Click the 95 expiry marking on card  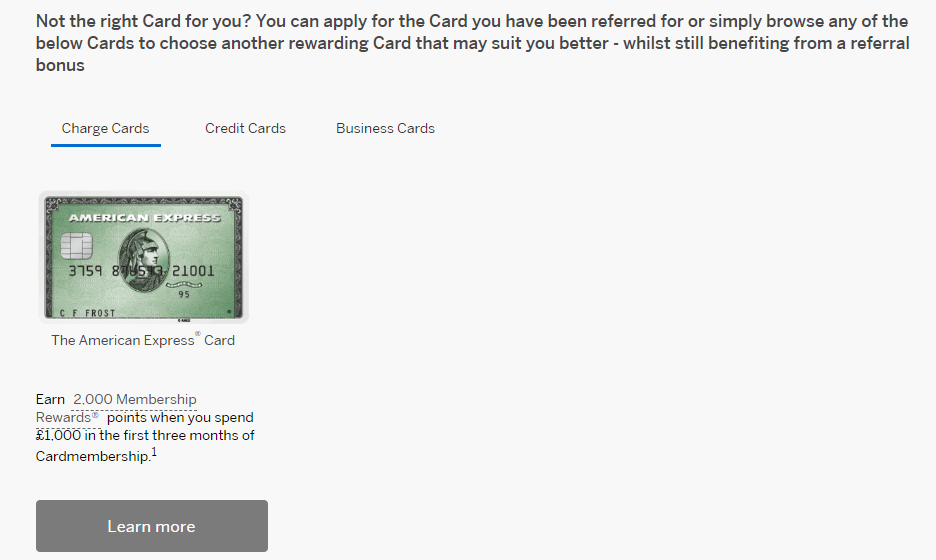[184, 295]
